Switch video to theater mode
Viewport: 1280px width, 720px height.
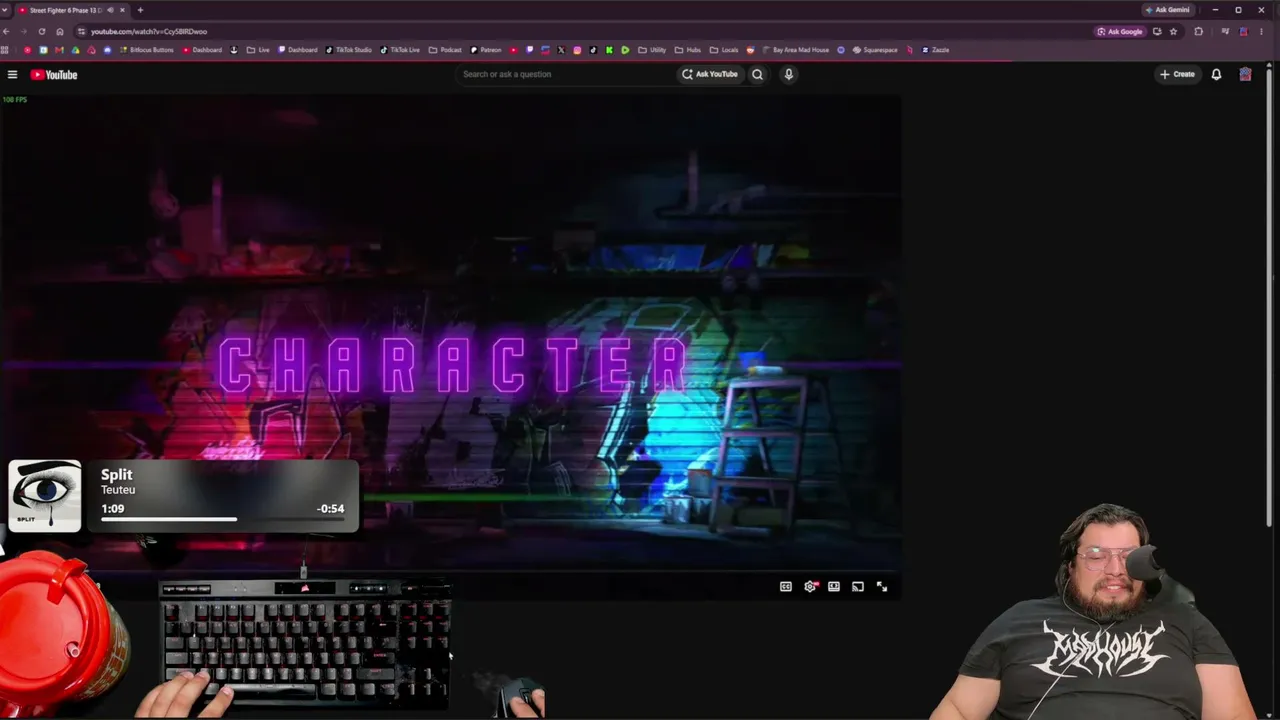pyautogui.click(x=834, y=587)
